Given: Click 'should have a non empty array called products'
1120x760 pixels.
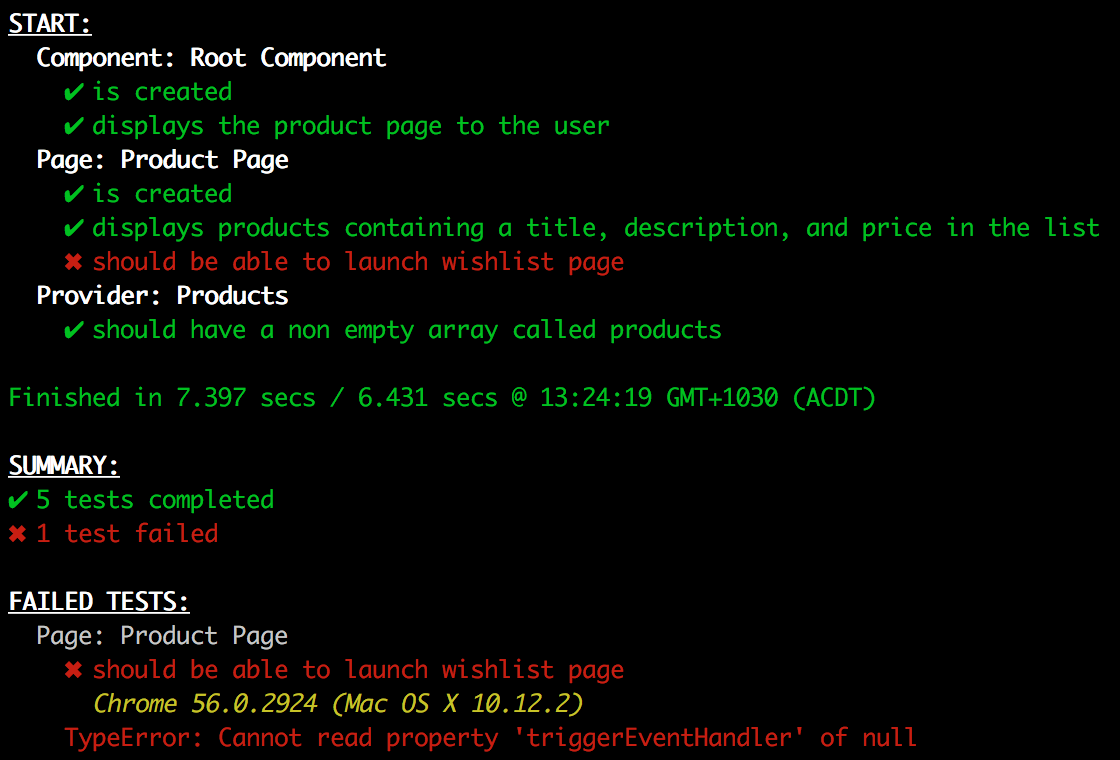Looking at the screenshot, I should pos(406,330).
